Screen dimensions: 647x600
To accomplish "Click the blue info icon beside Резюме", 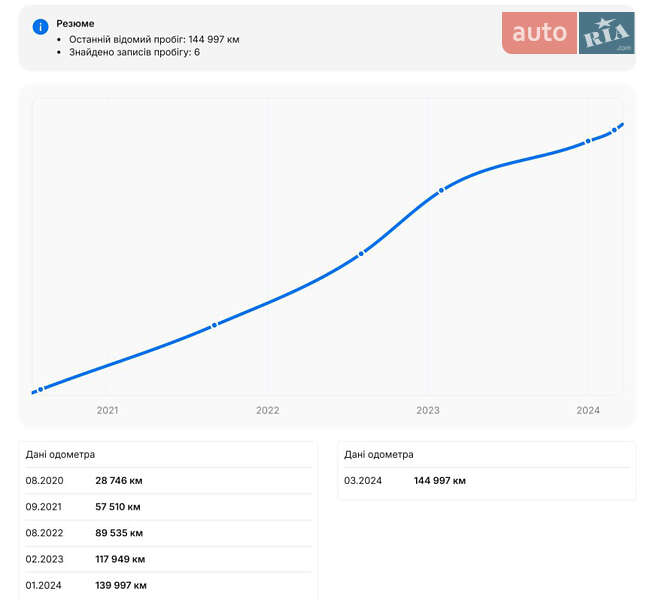I will click(x=40, y=27).
